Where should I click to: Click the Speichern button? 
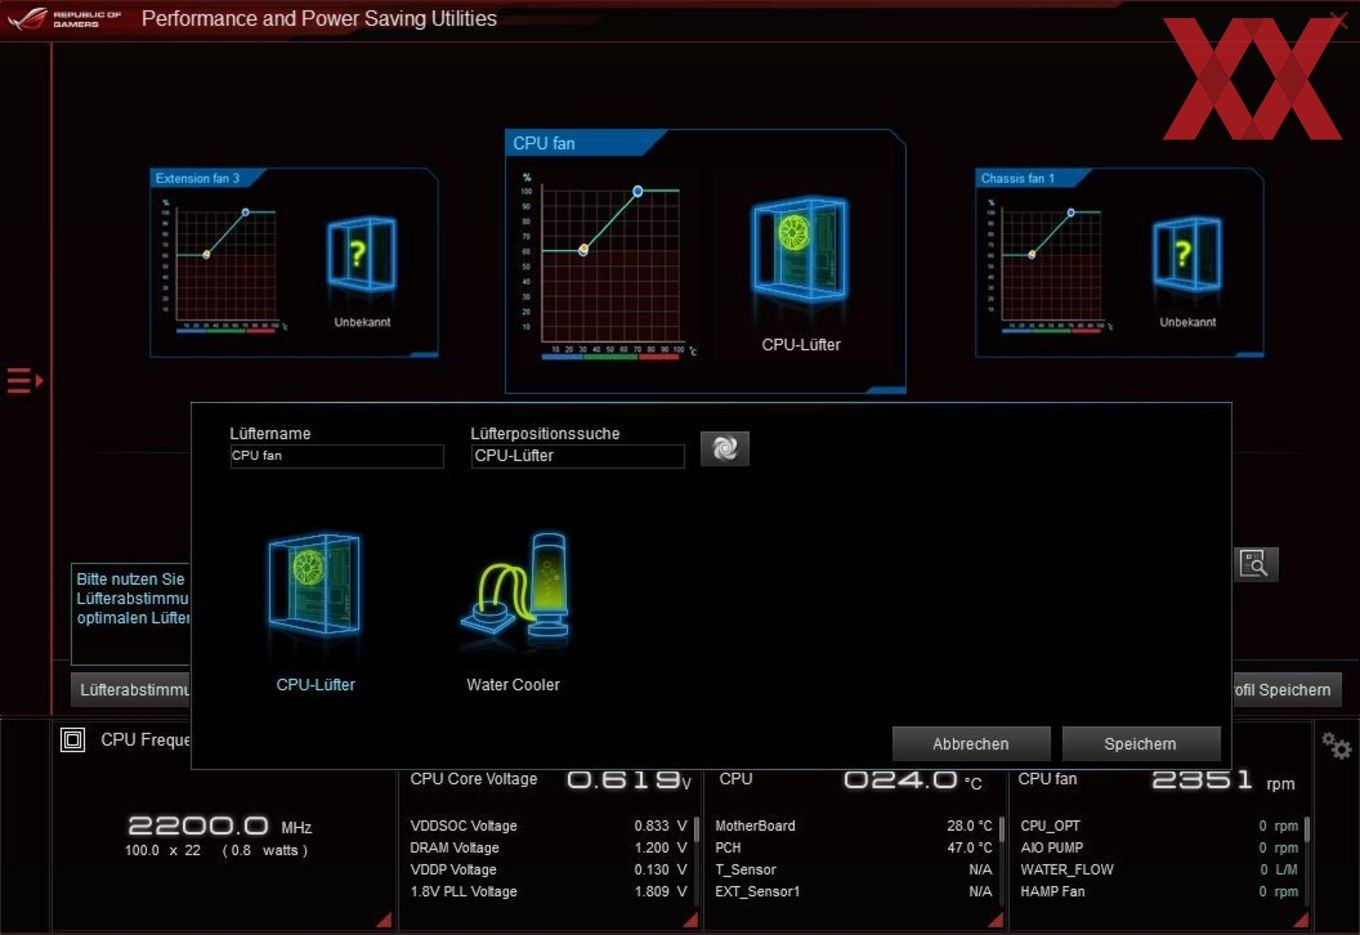click(x=1141, y=744)
